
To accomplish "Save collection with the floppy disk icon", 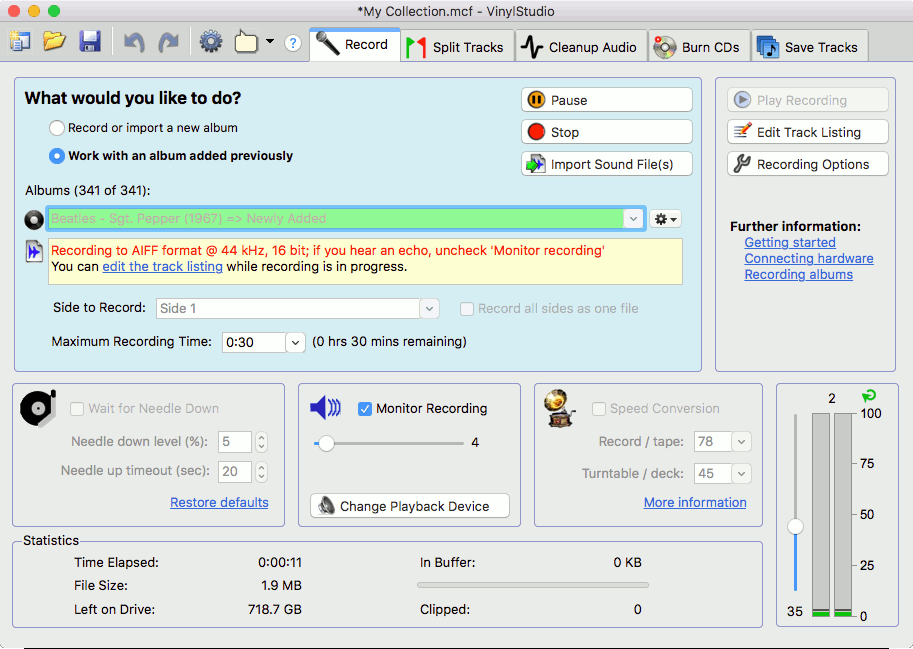I will pos(90,42).
